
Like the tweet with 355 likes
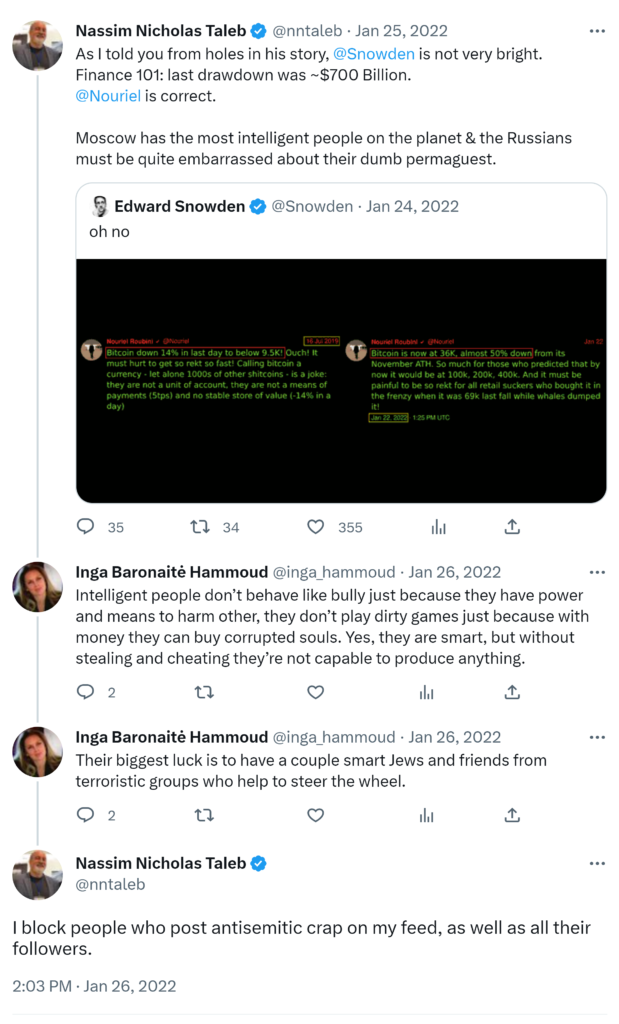316,527
